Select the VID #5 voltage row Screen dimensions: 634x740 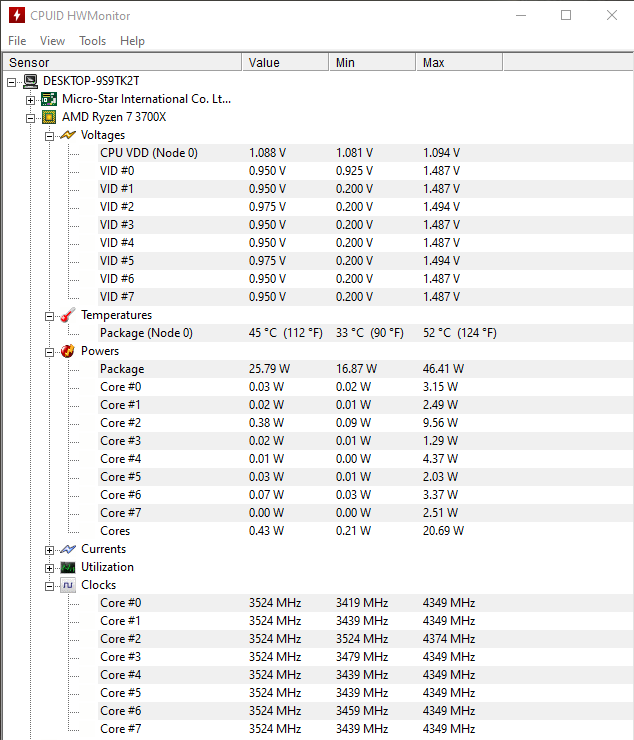click(365, 261)
